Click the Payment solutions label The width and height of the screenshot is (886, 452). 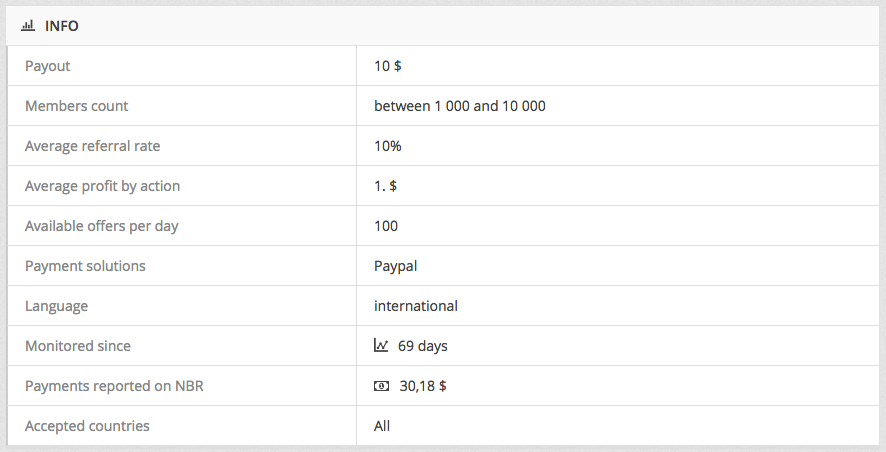pyautogui.click(x=85, y=266)
